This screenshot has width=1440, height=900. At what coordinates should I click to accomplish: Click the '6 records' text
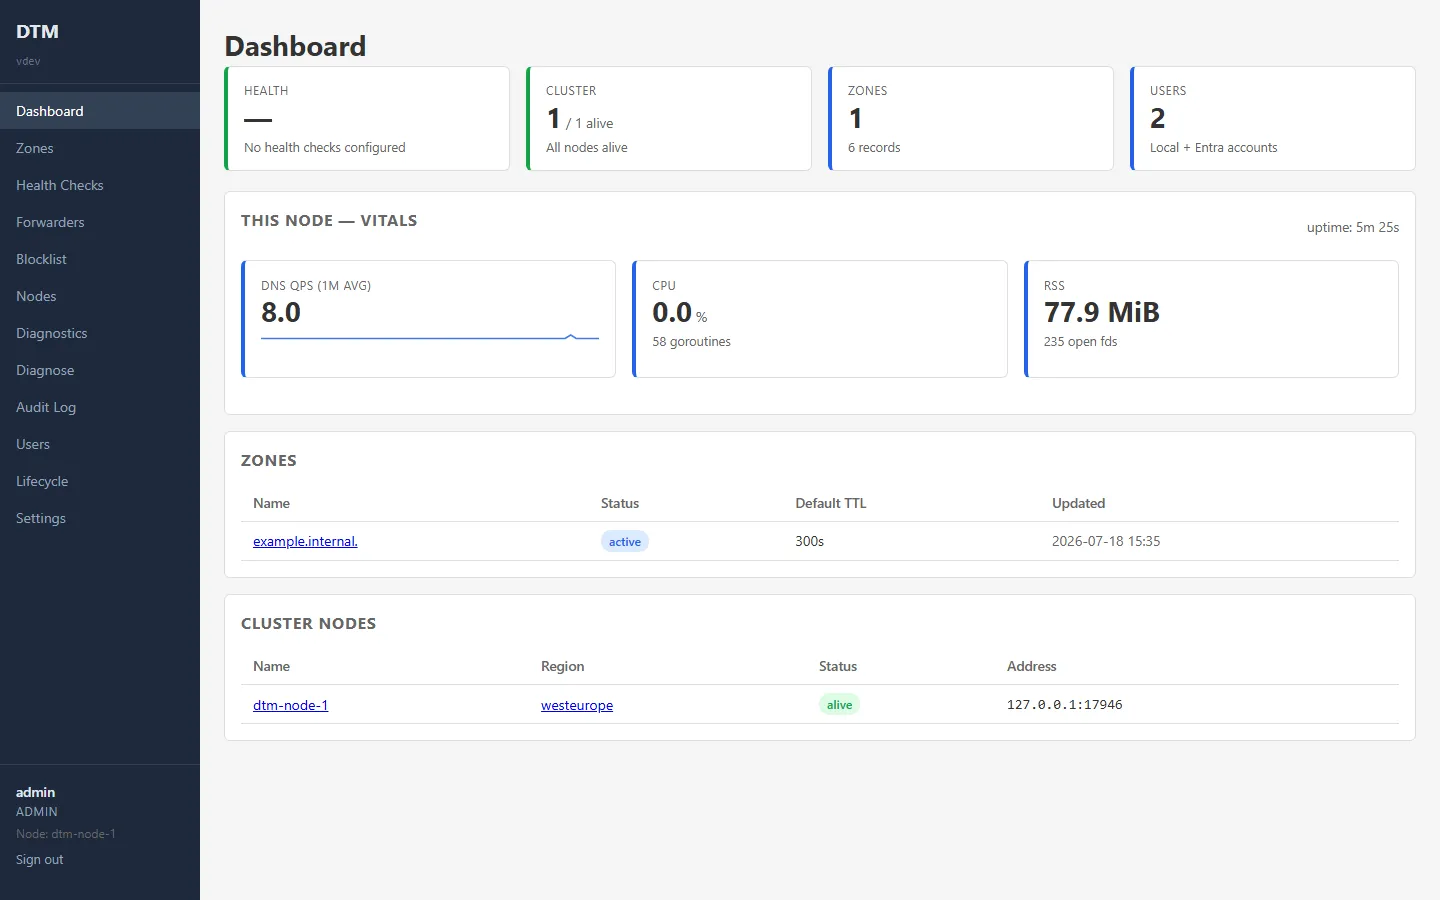[x=874, y=147]
